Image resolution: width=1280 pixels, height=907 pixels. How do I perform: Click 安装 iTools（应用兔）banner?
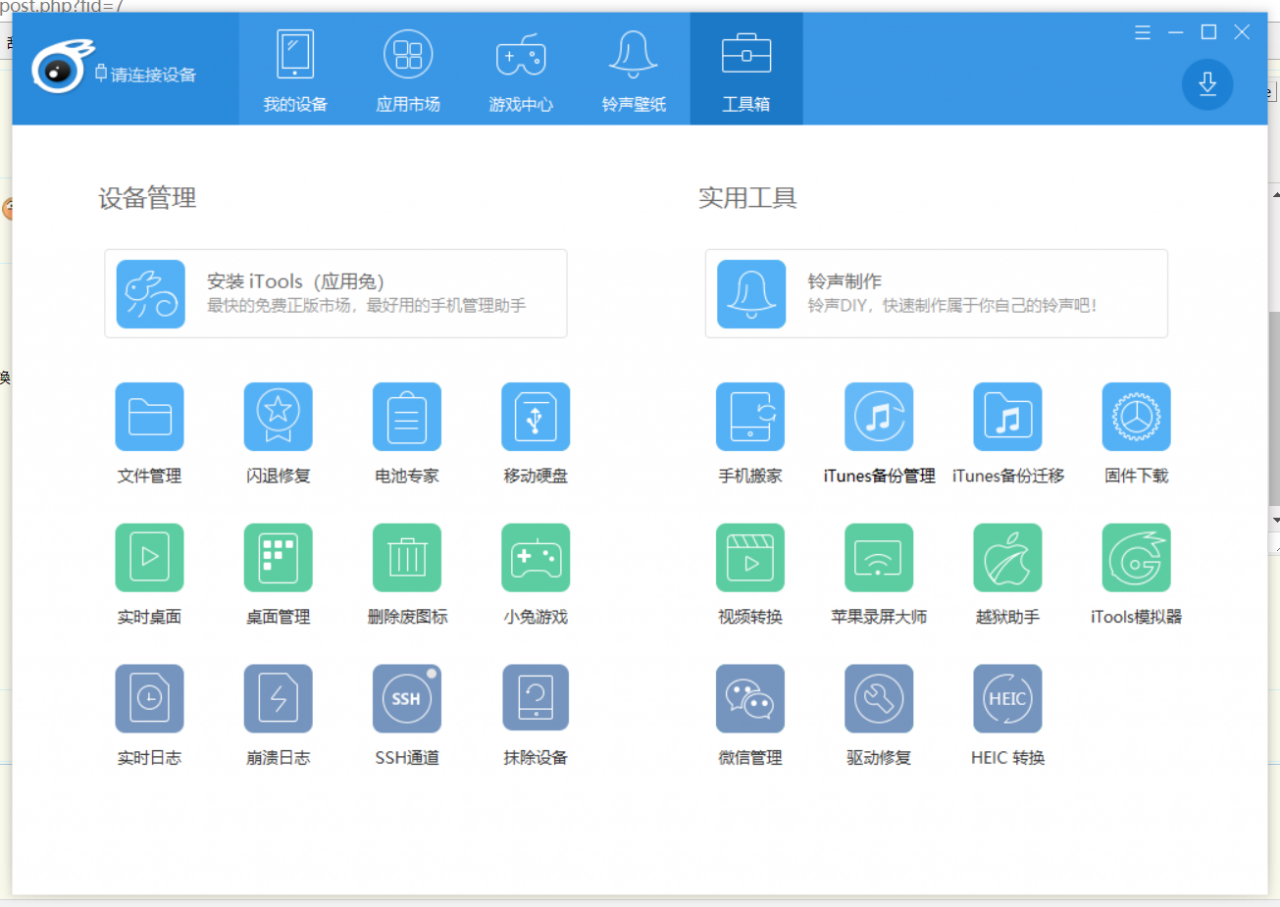pos(336,293)
